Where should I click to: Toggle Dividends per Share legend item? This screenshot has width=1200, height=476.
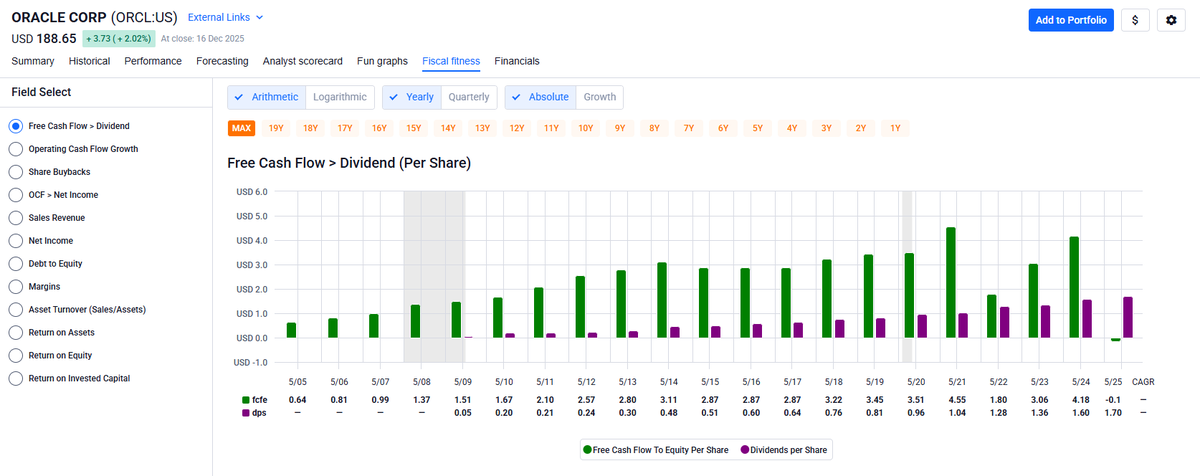pyautogui.click(x=784, y=451)
